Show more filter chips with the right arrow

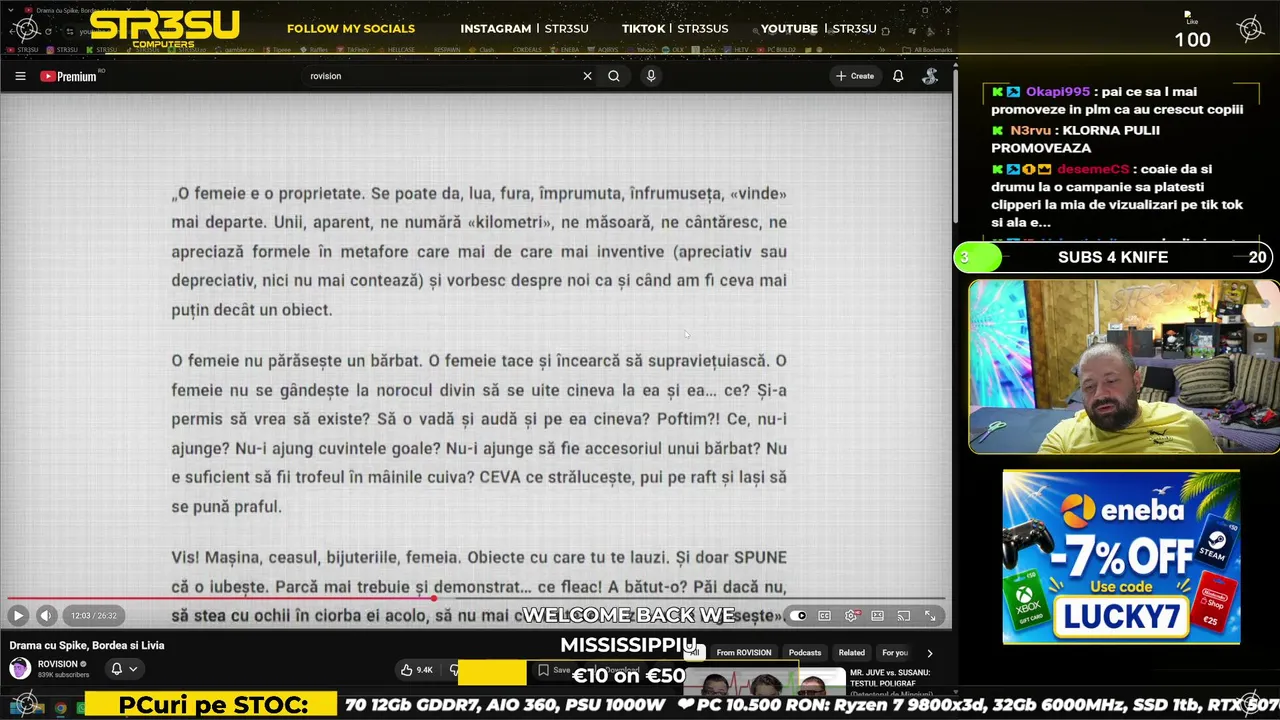930,653
